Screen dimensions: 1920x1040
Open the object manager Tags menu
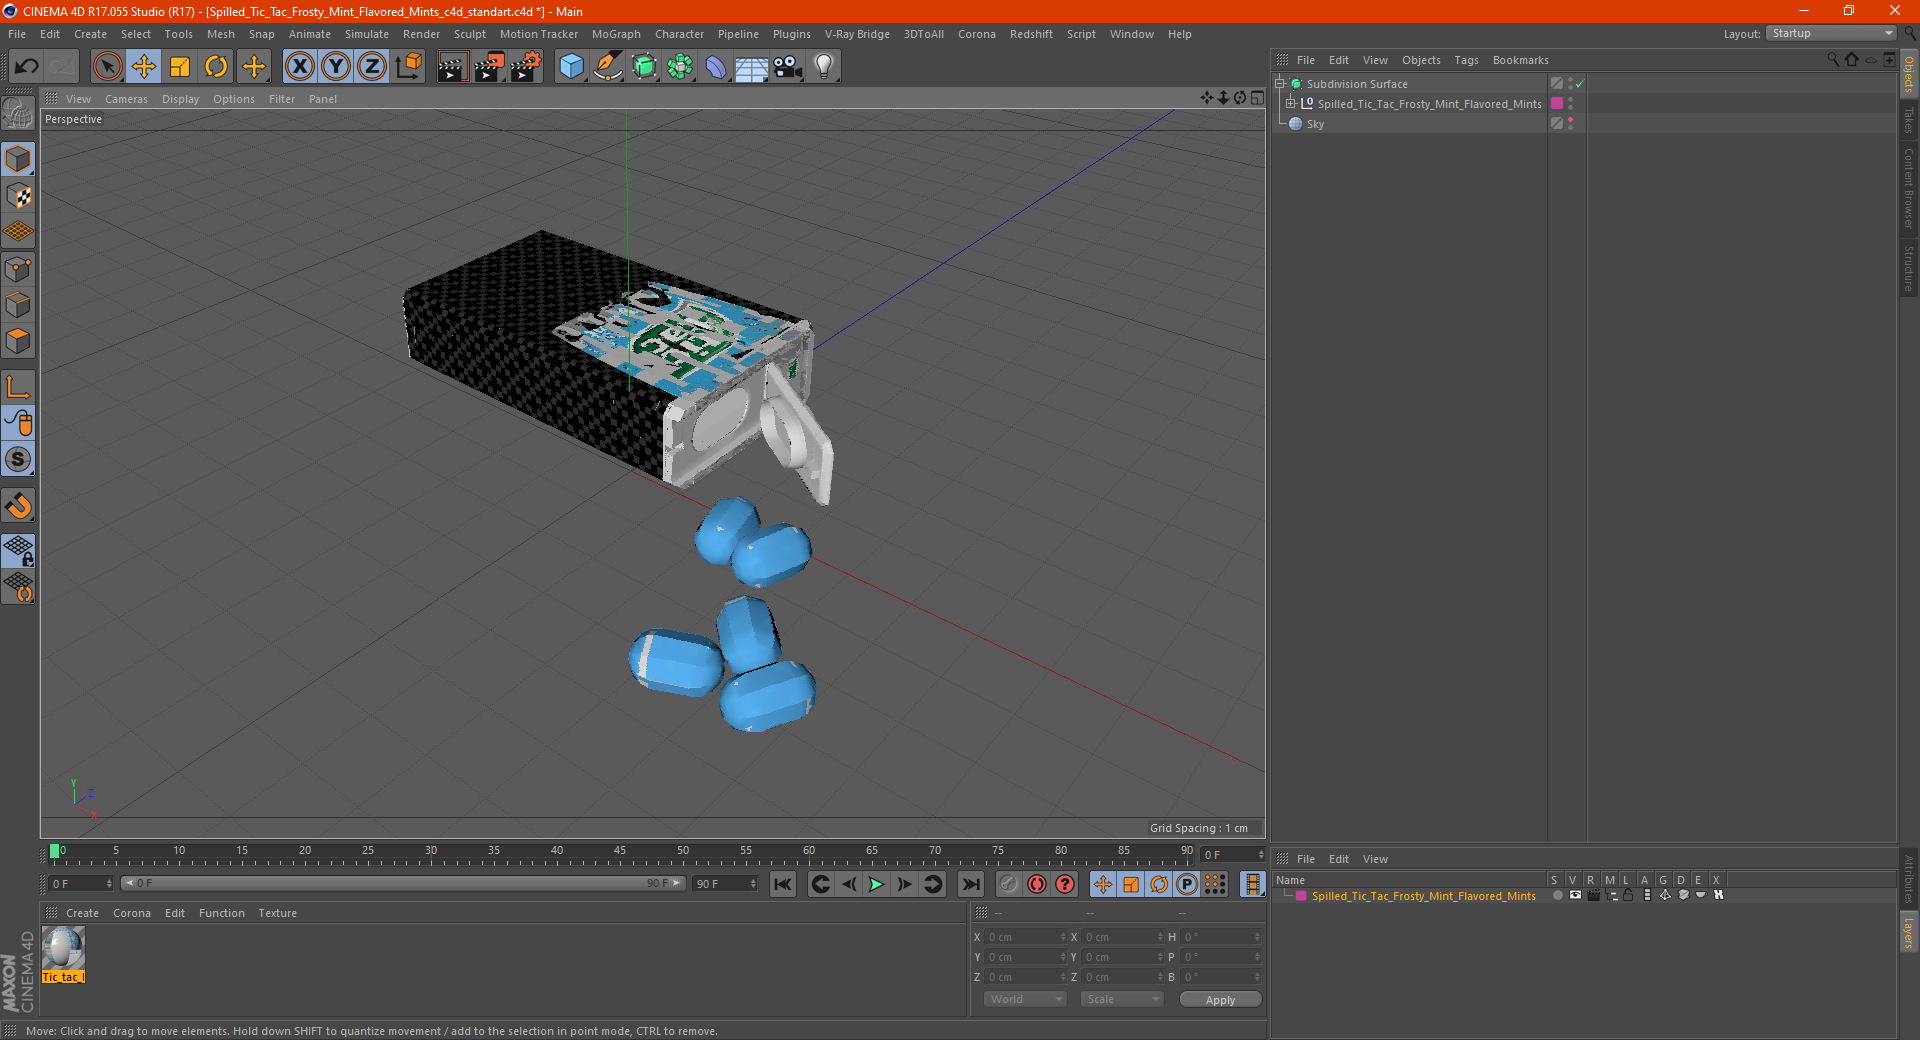pyautogui.click(x=1466, y=60)
